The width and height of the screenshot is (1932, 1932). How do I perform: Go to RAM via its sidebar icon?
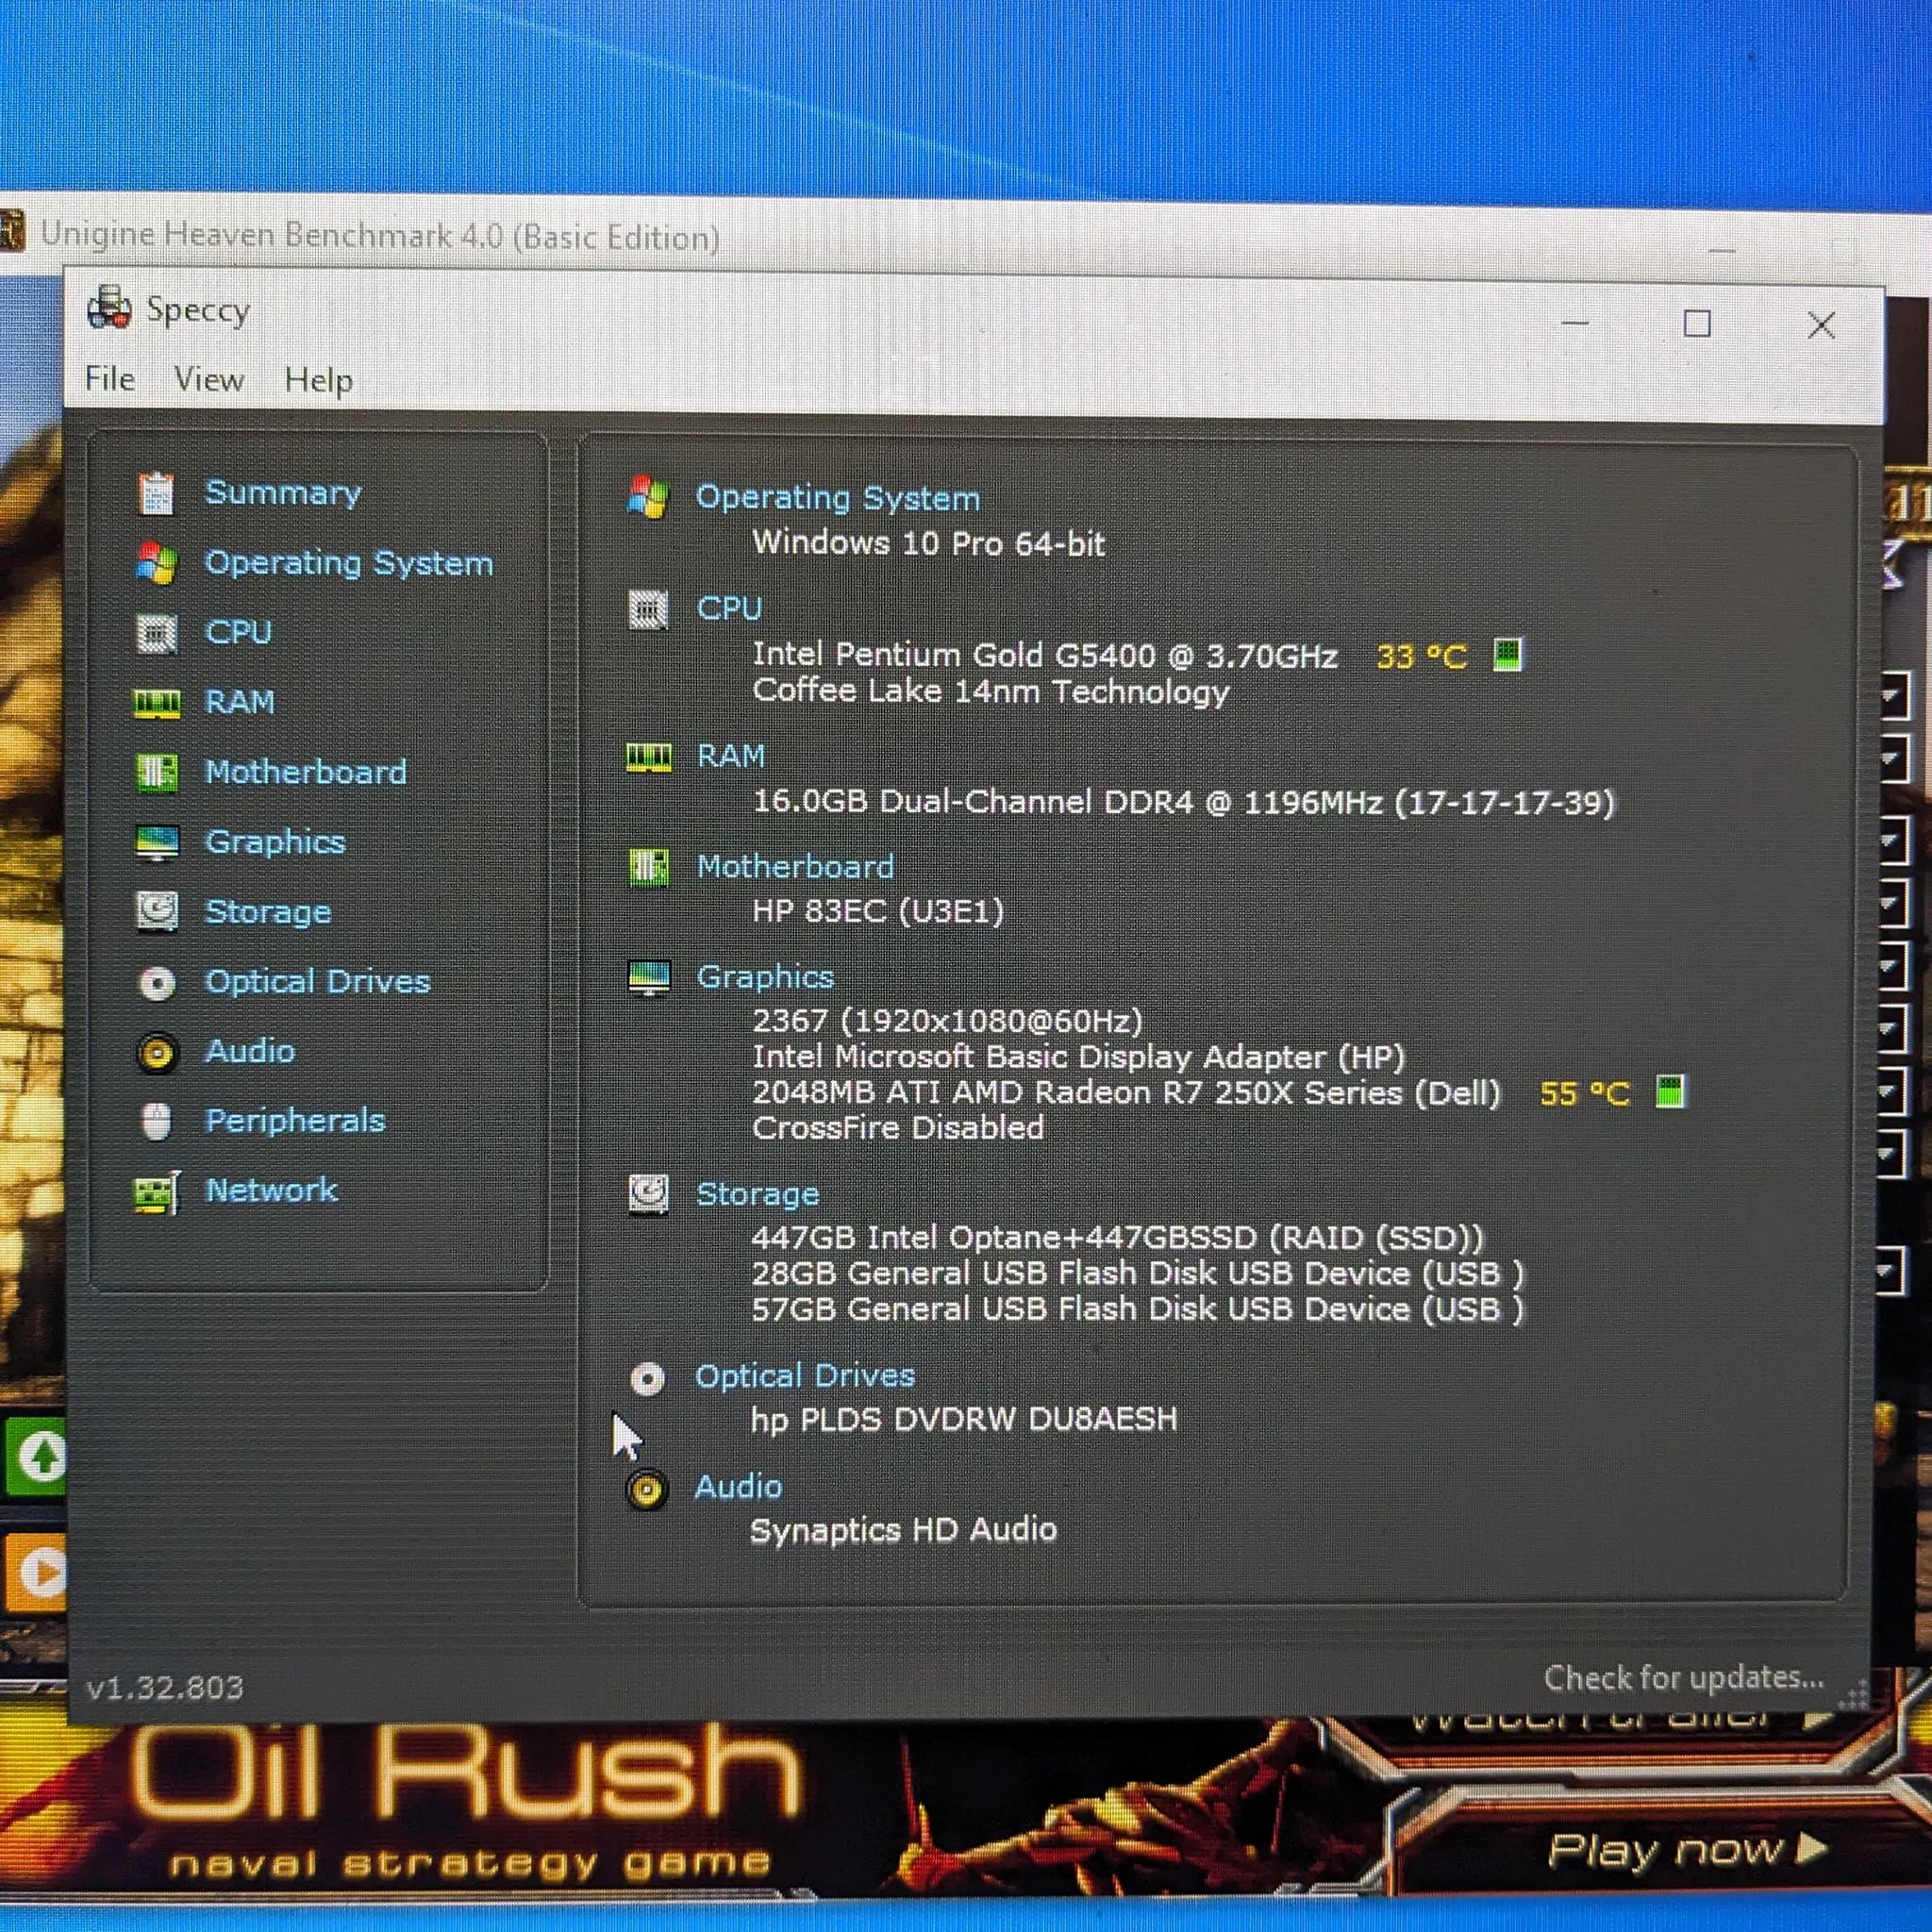point(157,703)
